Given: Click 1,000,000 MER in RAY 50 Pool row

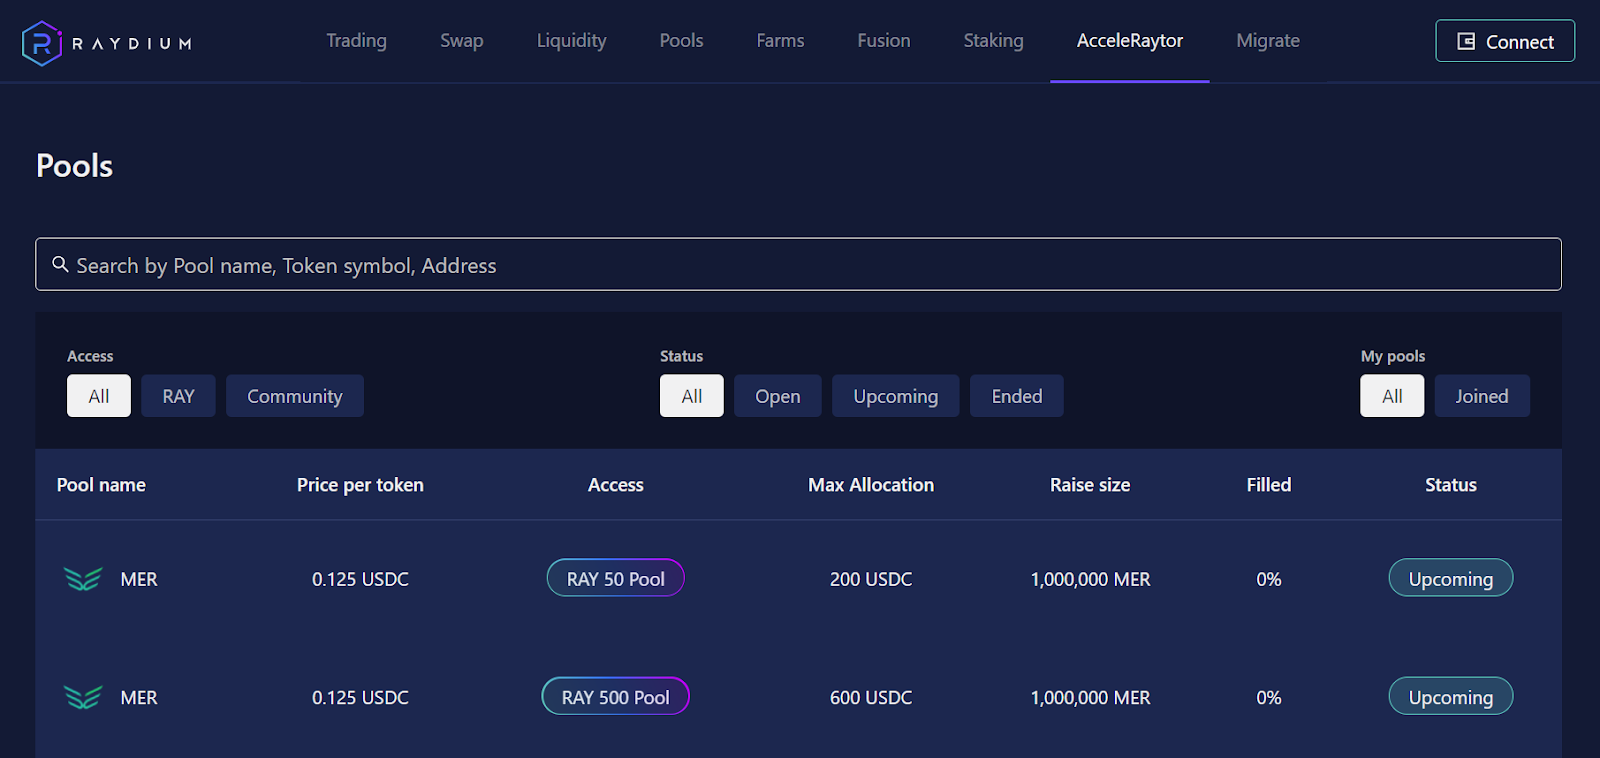Looking at the screenshot, I should coord(1090,579).
